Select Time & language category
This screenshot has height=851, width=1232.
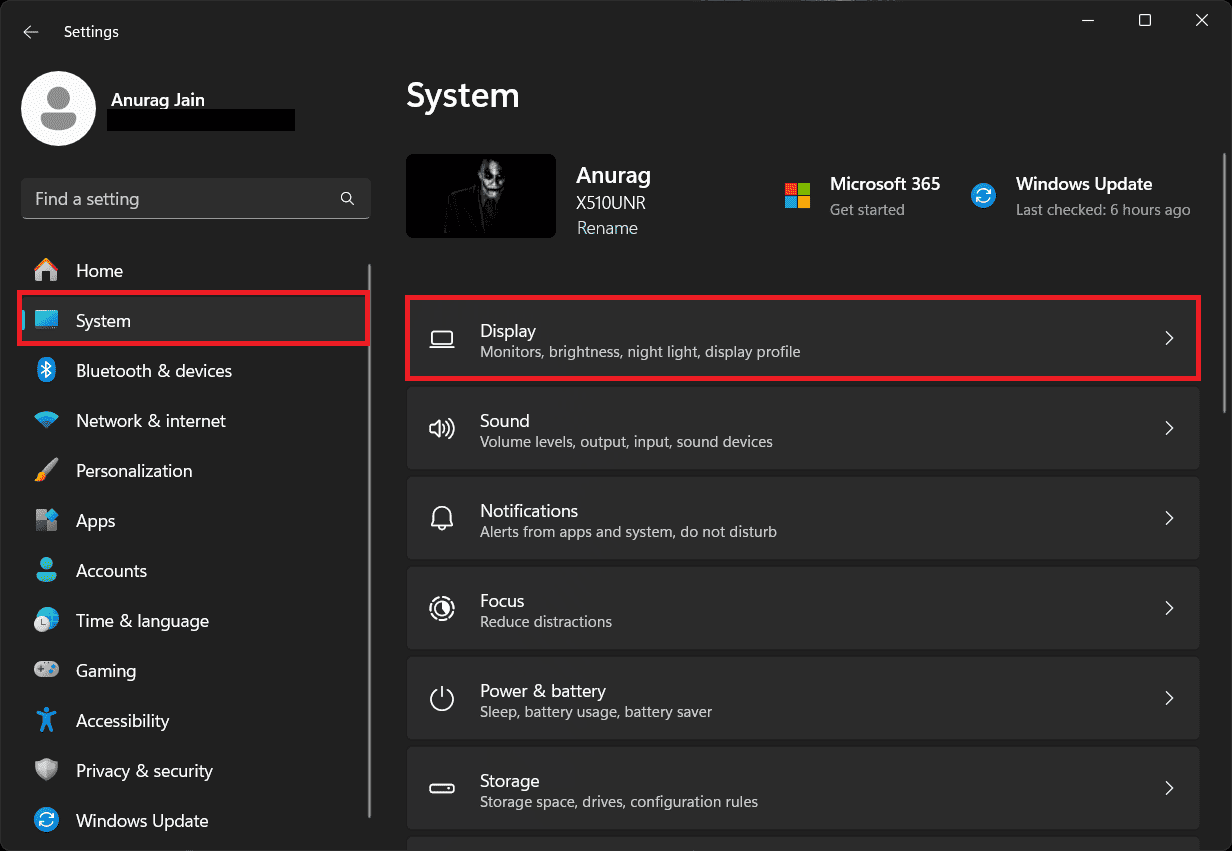[x=194, y=620]
